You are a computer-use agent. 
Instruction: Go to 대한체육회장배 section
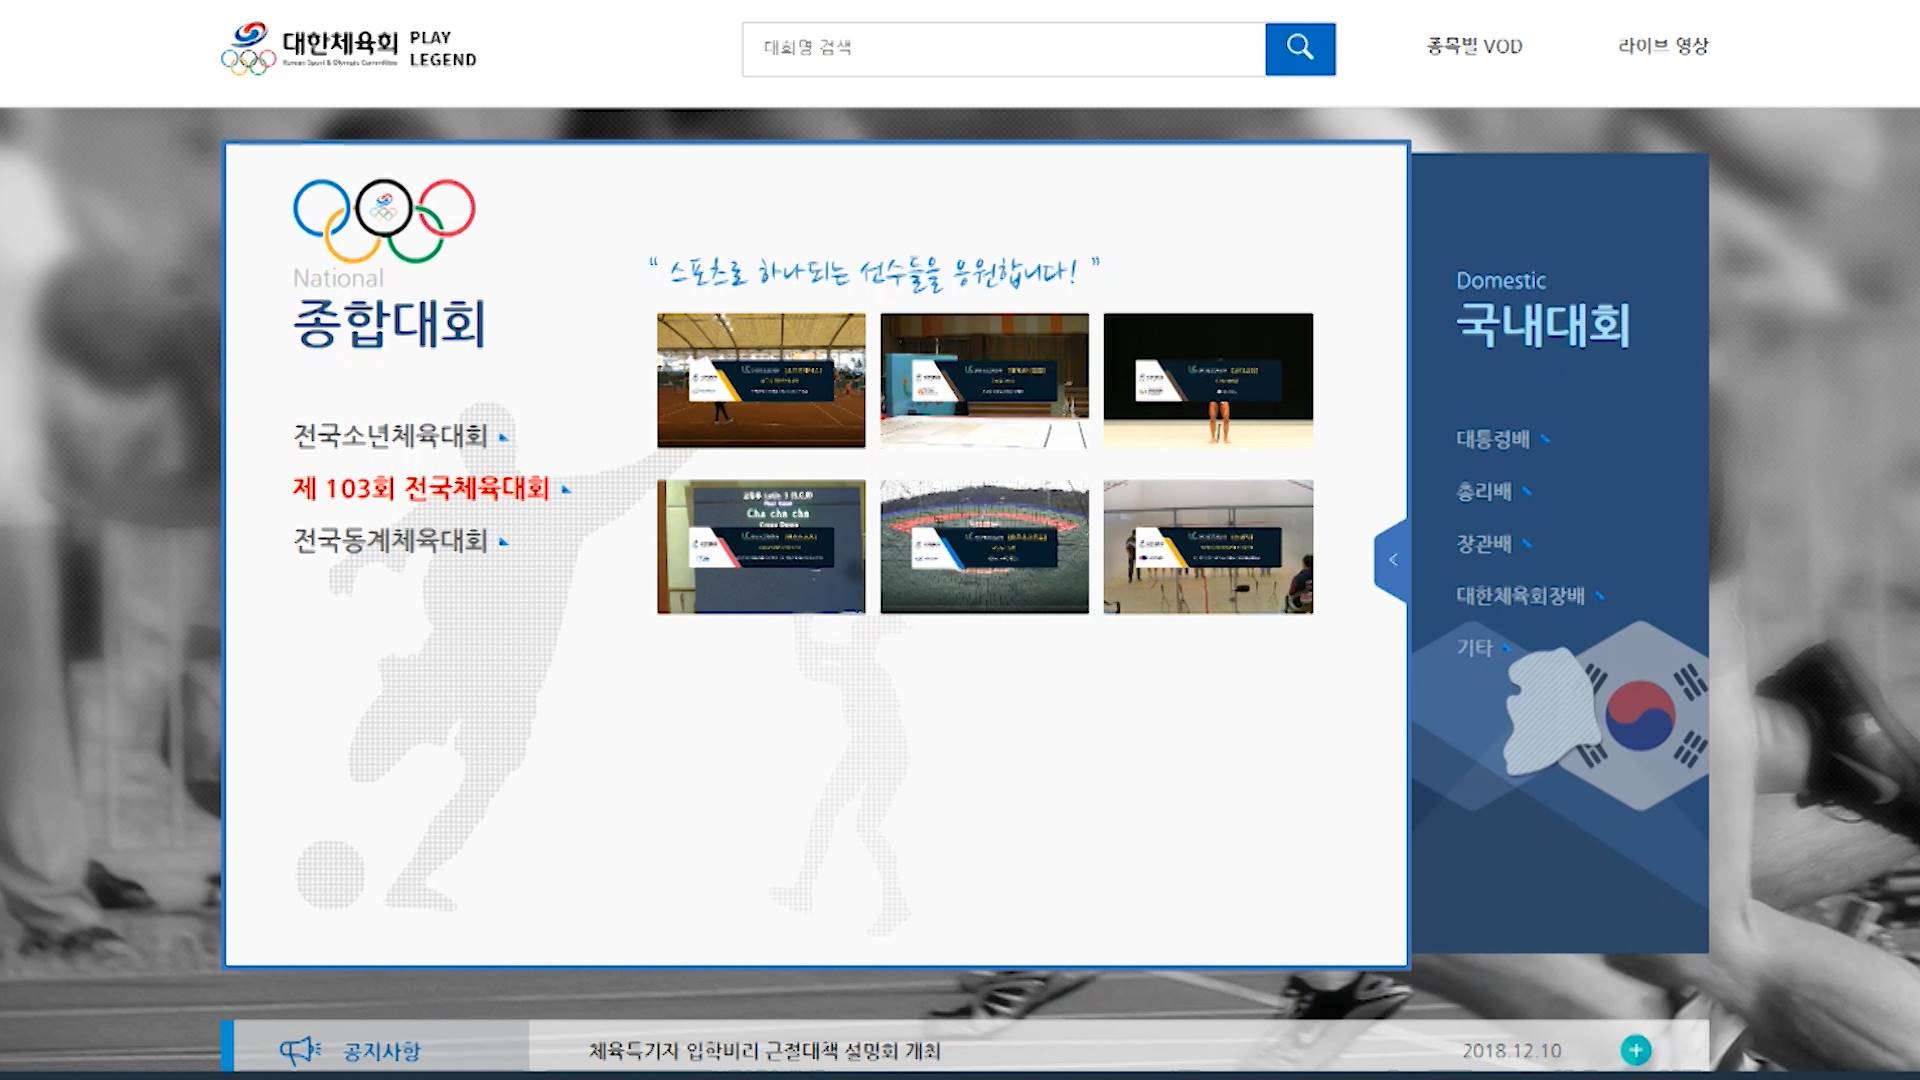click(1520, 596)
